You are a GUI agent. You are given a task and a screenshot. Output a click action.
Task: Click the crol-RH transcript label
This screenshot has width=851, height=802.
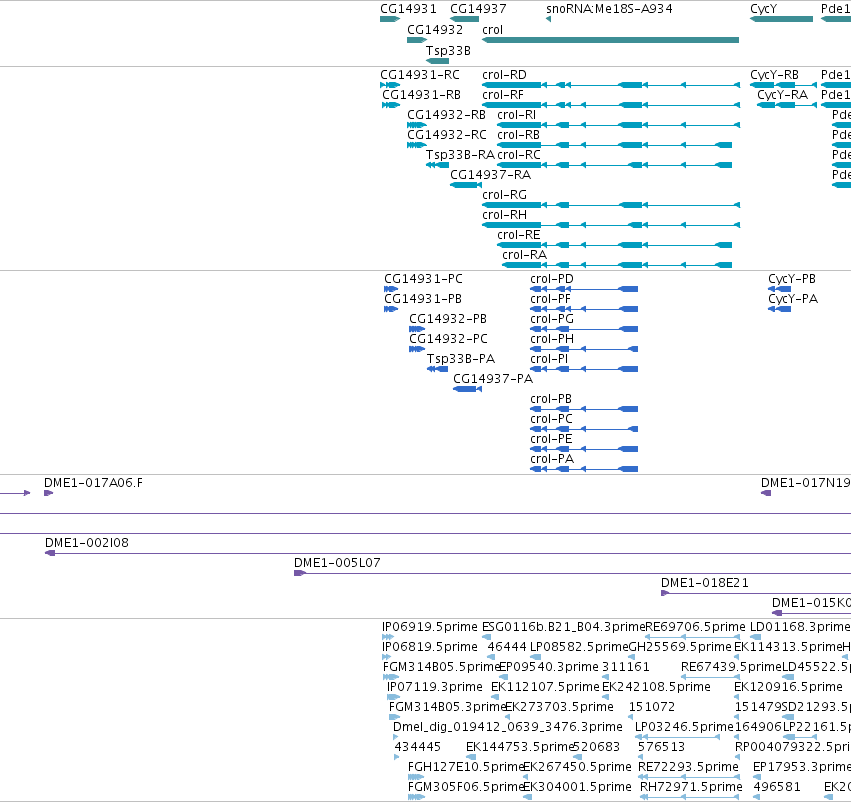coord(504,215)
